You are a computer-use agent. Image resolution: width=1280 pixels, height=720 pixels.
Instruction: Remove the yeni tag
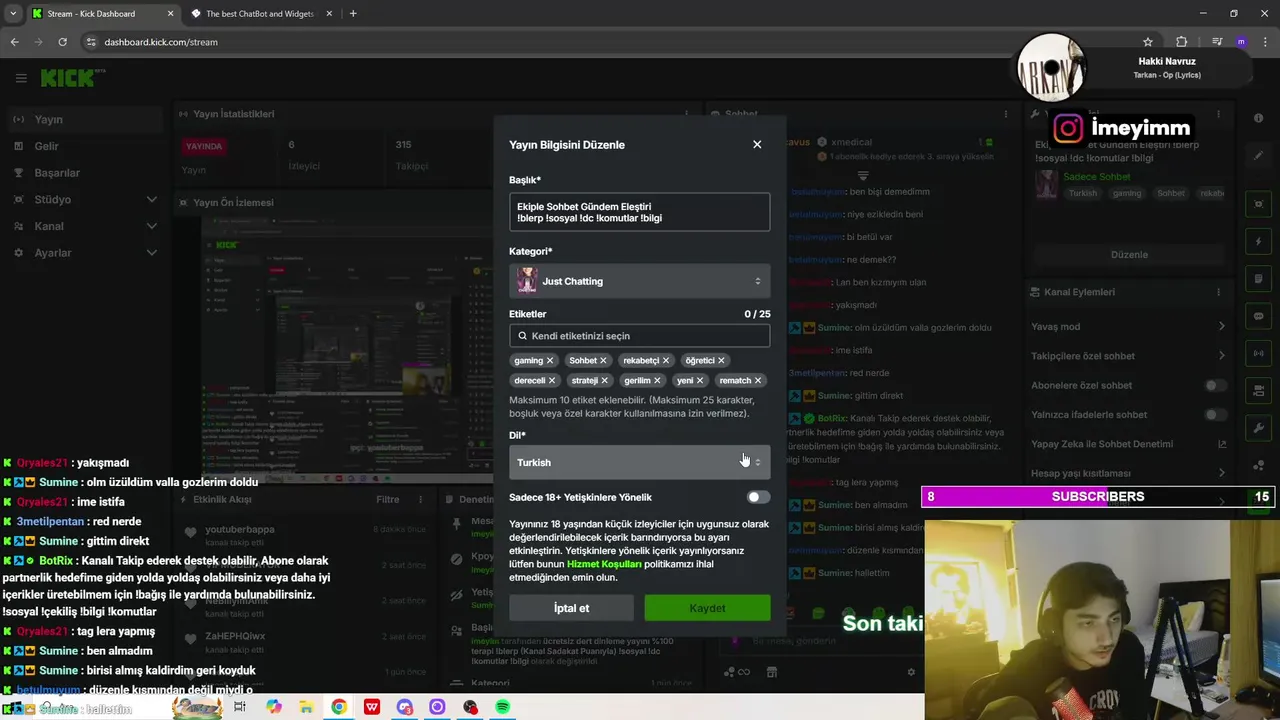(700, 381)
